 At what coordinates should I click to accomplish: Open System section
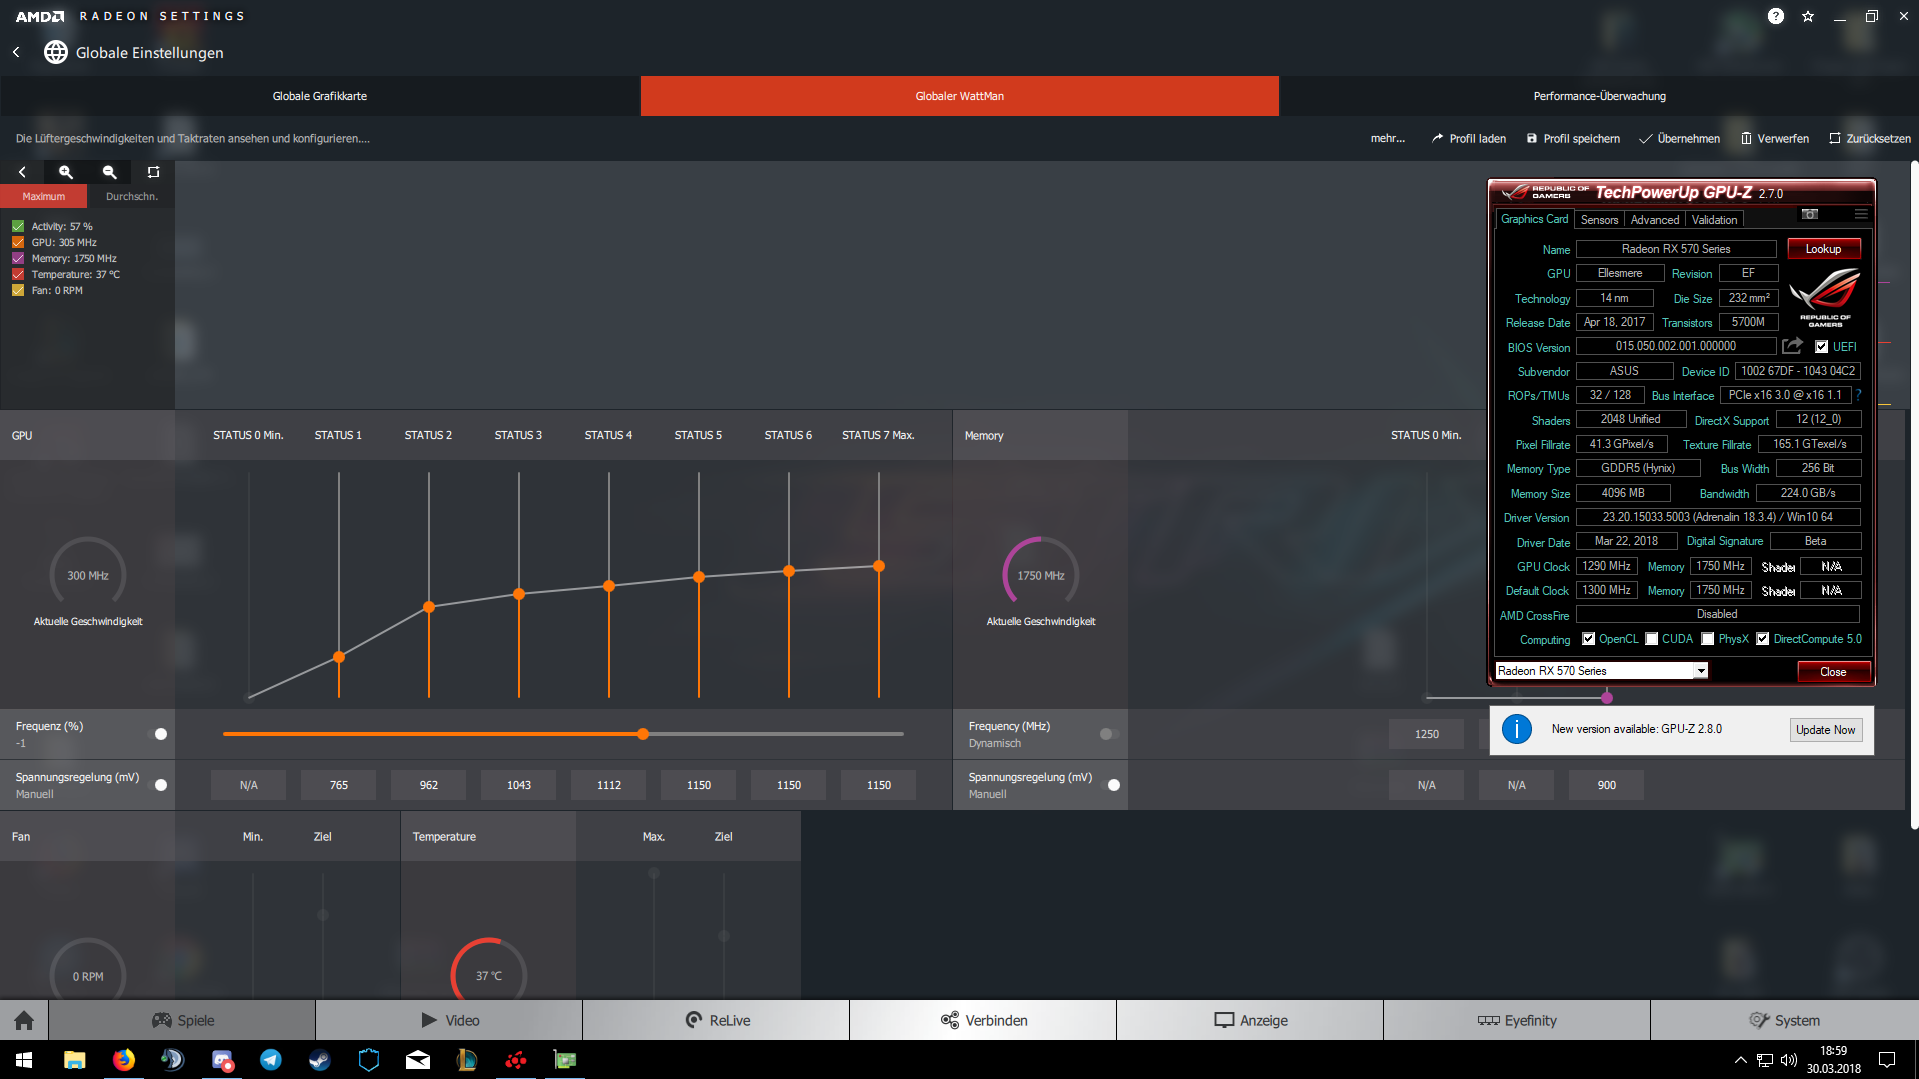click(x=1784, y=1020)
